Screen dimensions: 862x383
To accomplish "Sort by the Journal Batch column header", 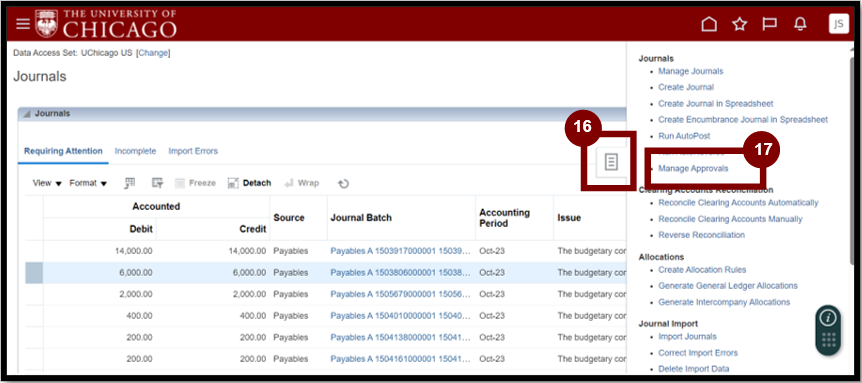I will pos(361,218).
